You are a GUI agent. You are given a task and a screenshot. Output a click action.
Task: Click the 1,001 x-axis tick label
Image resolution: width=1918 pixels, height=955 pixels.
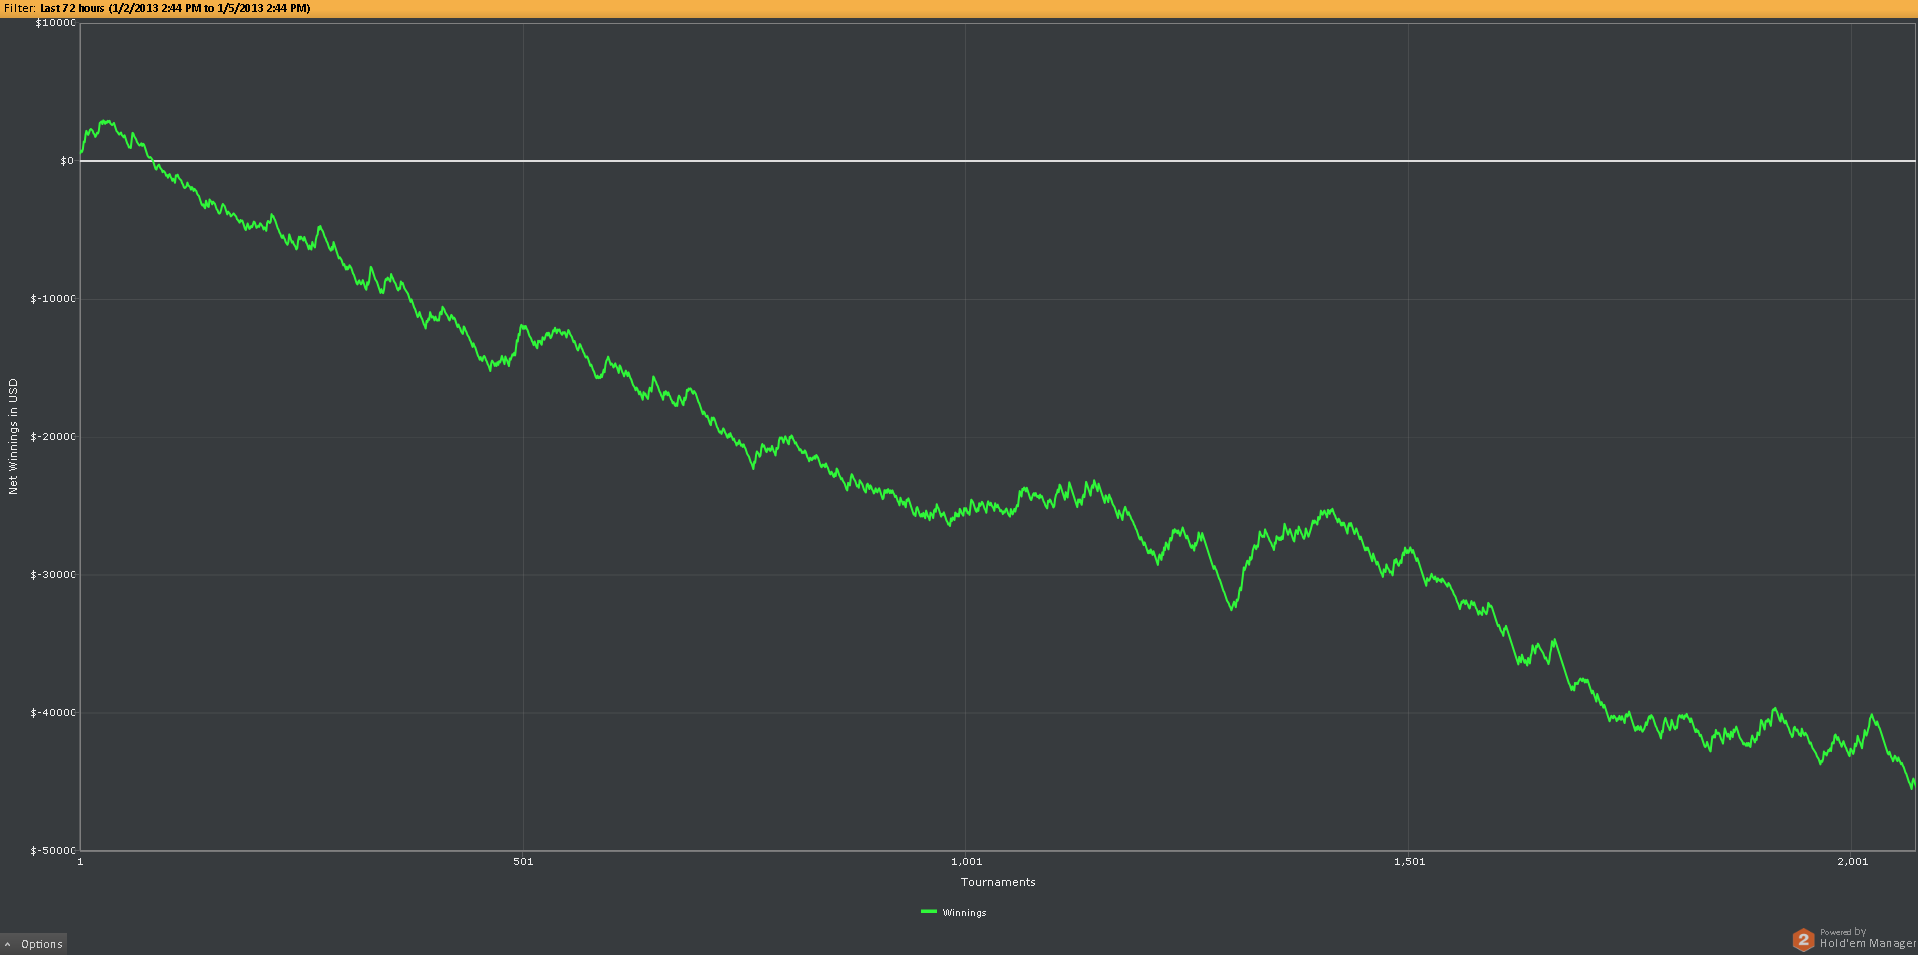pyautogui.click(x=966, y=862)
